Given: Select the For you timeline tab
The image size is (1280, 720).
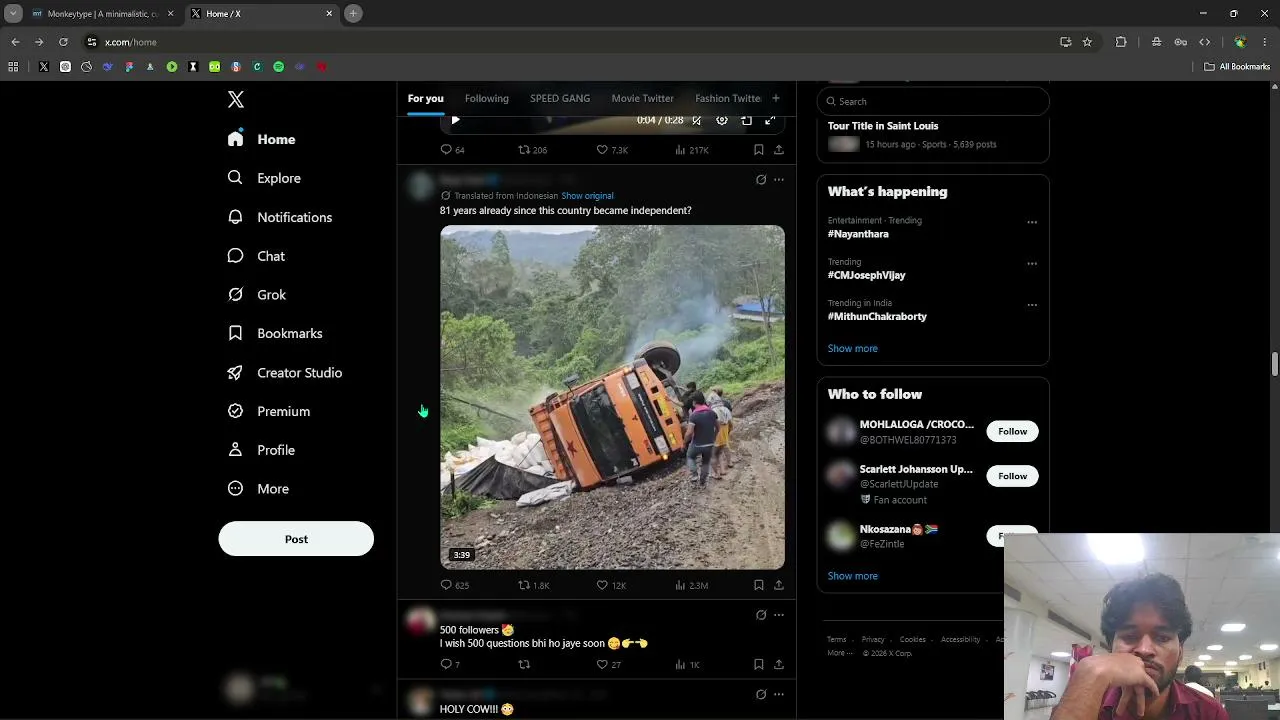Looking at the screenshot, I should [425, 98].
